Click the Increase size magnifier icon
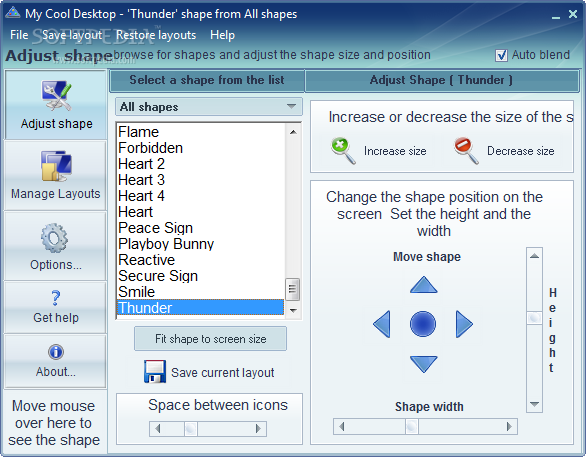The width and height of the screenshot is (586, 457). [343, 151]
